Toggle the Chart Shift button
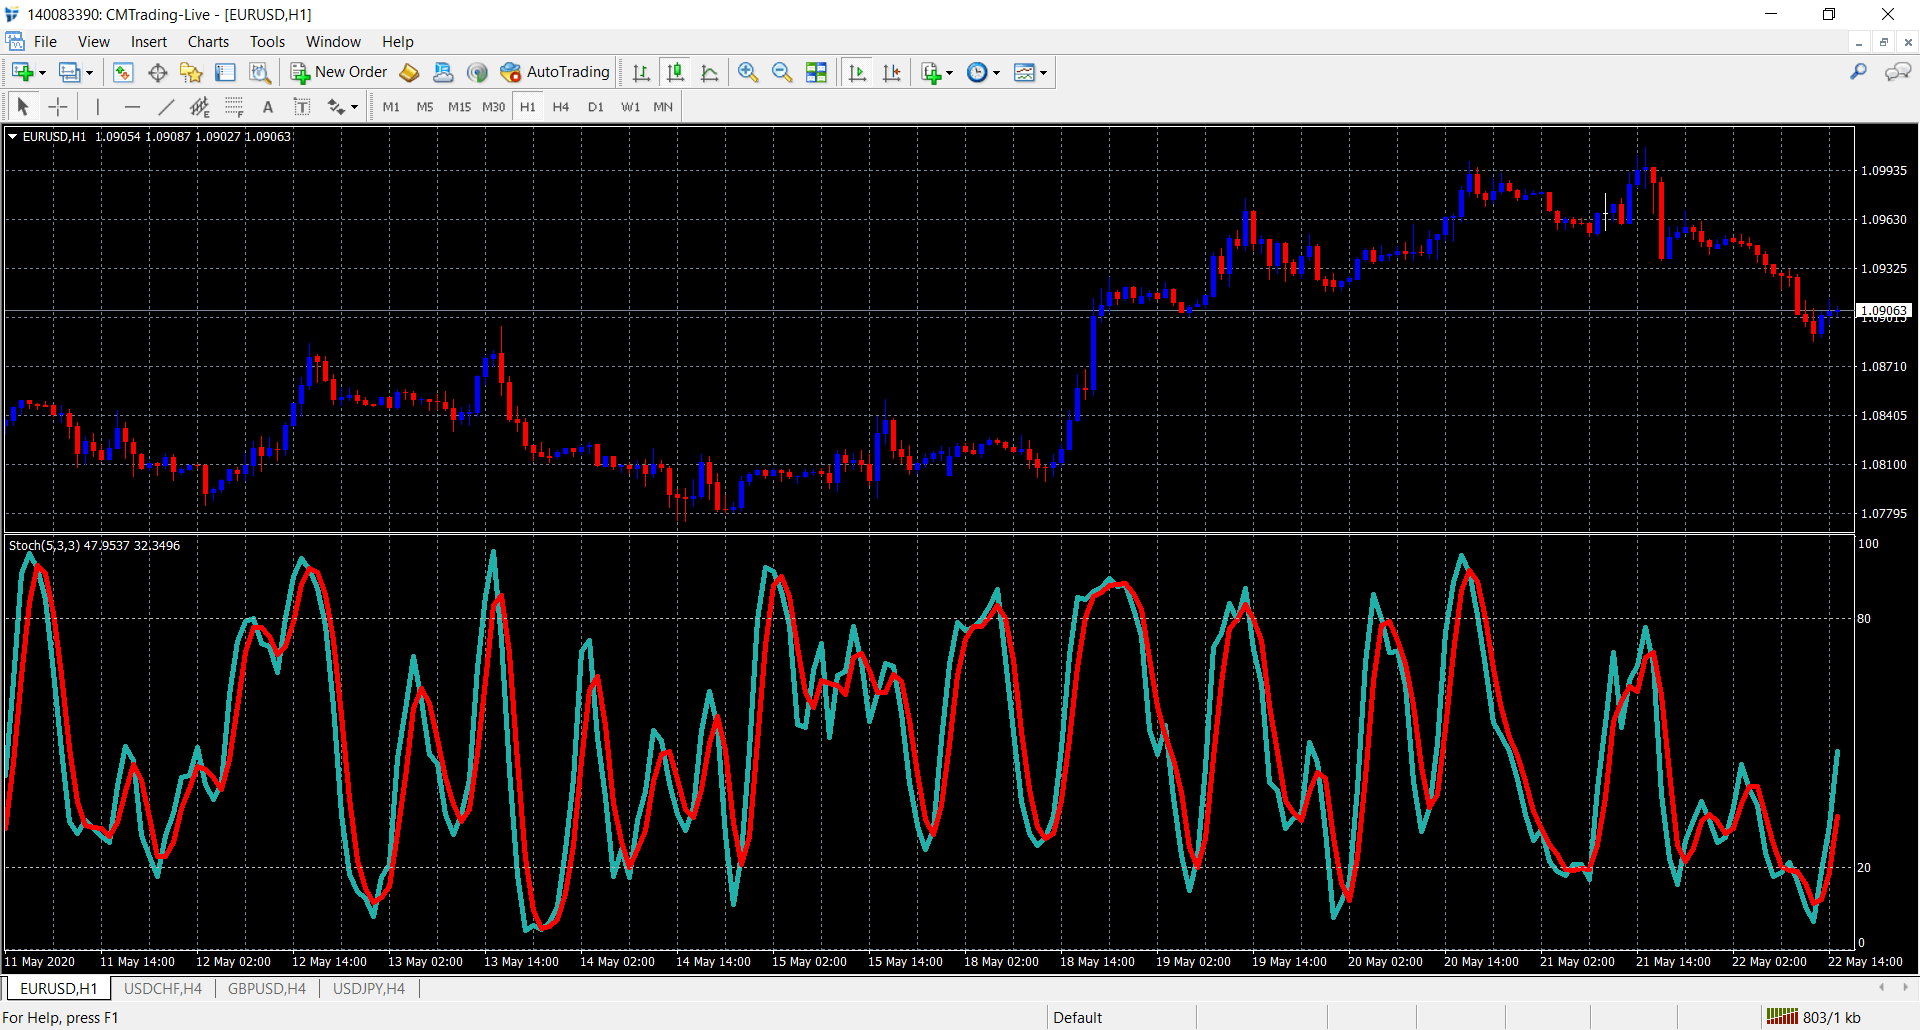The height and width of the screenshot is (1030, 1920). pyautogui.click(x=891, y=72)
